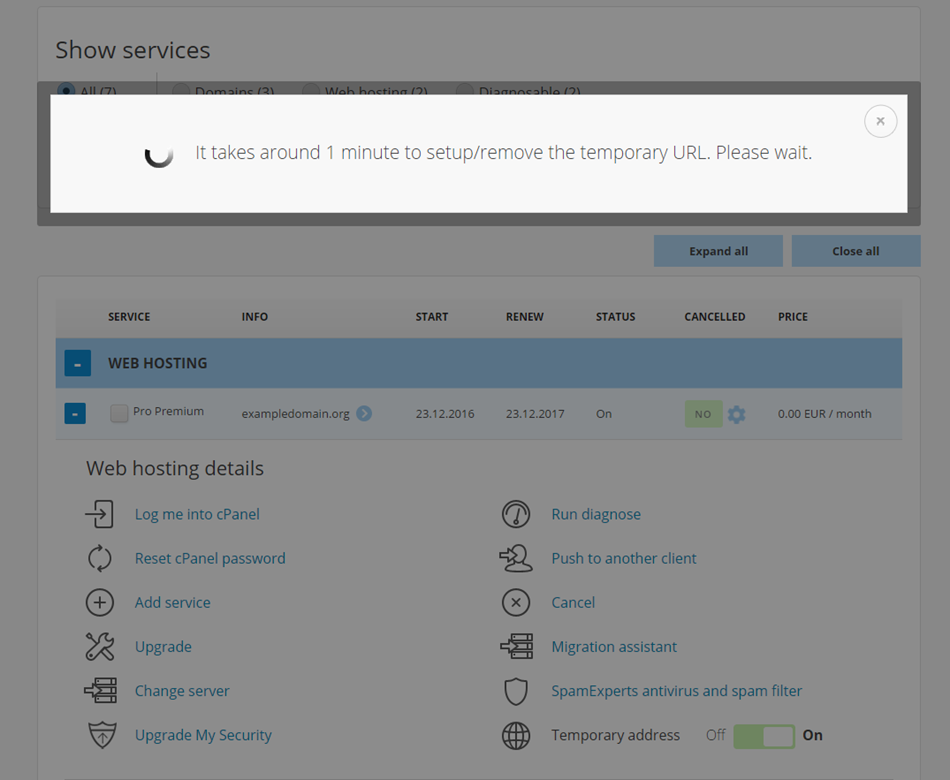Viewport: 950px width, 780px height.
Task: Click the Expand all button
Action: coord(719,251)
